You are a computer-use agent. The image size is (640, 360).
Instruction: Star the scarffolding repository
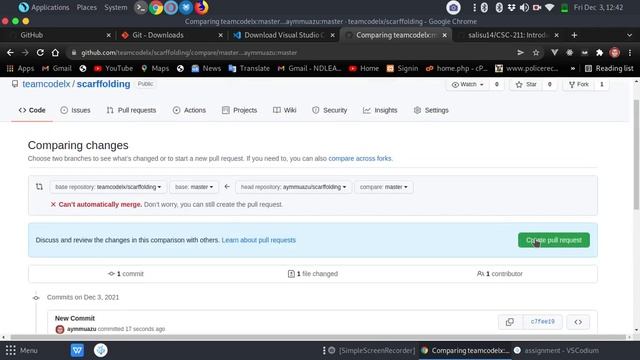coord(526,84)
